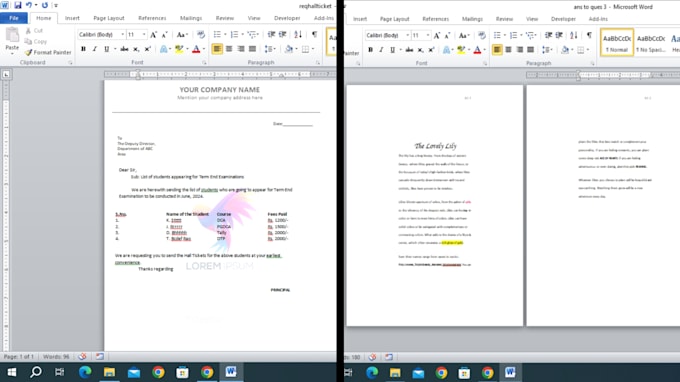Save the reqhallticket document via quick access
This screenshot has height=382, width=680.
(x=18, y=5)
